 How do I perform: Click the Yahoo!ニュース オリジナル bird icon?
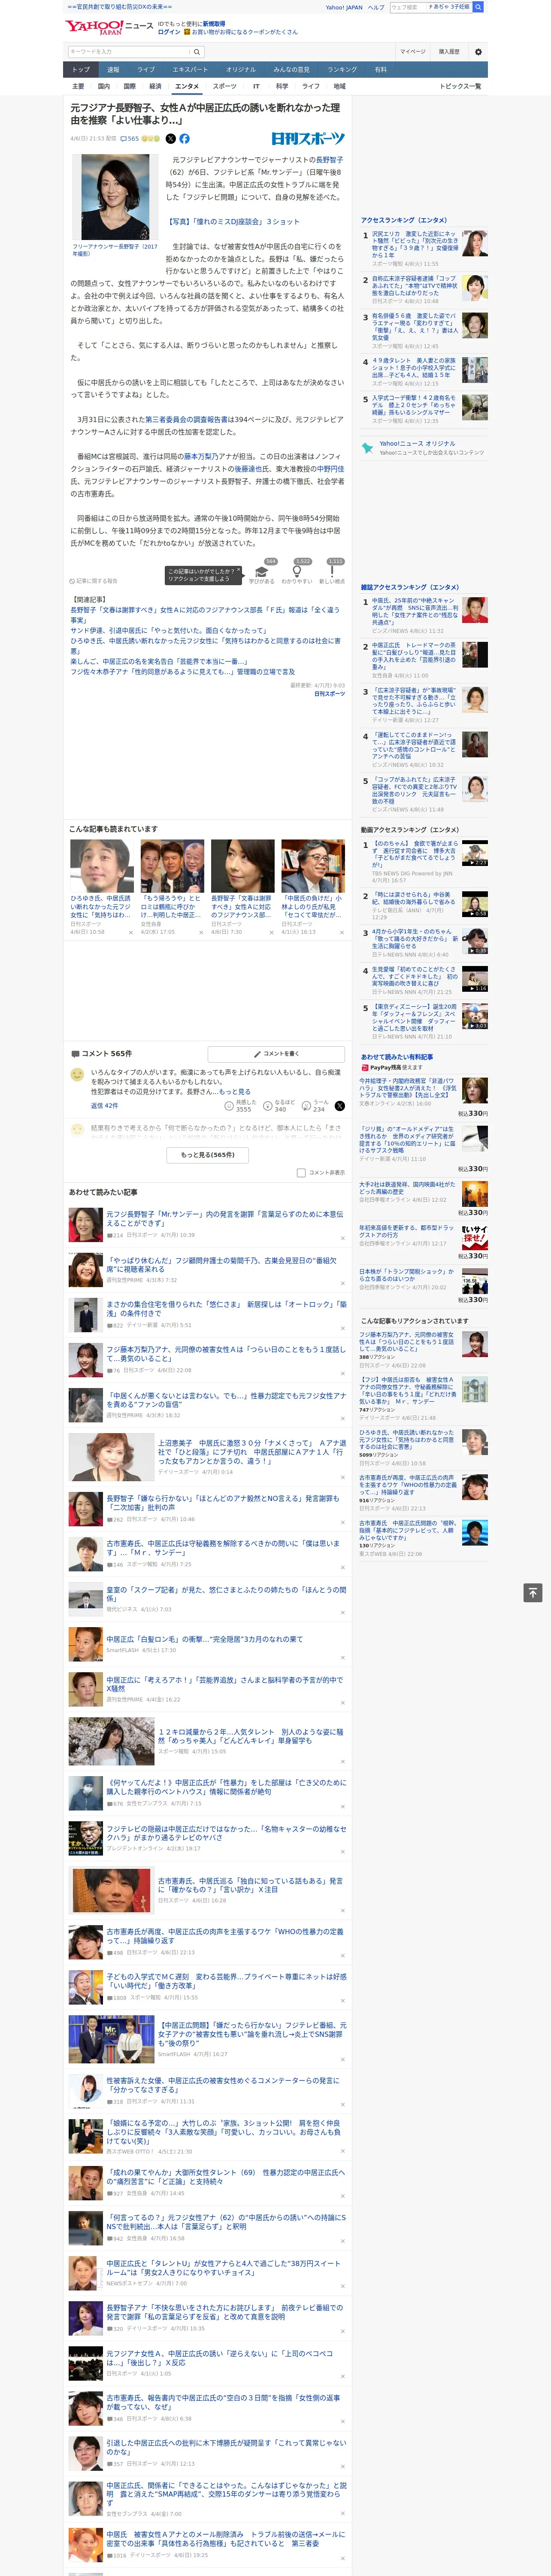coord(367,447)
